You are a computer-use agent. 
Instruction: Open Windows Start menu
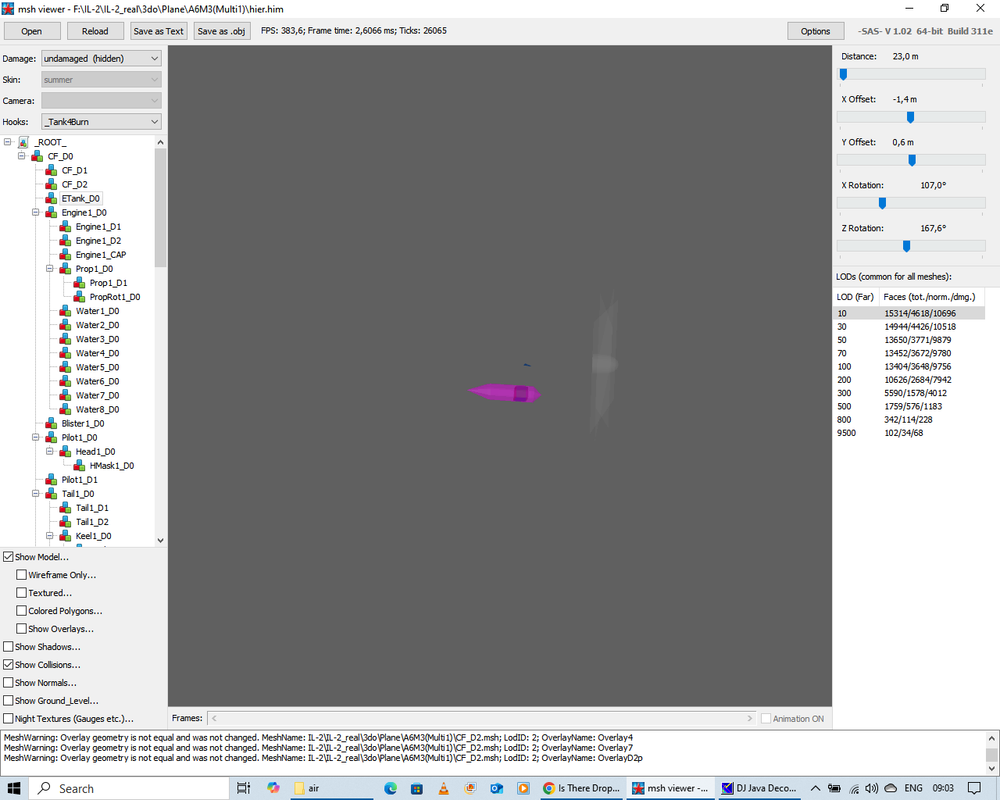click(x=14, y=789)
